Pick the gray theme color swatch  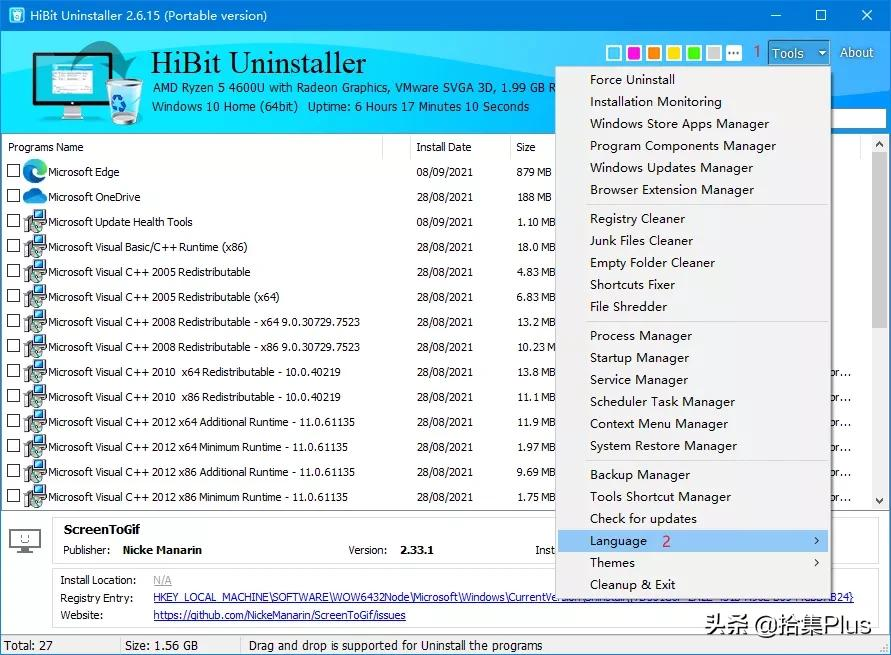coord(714,53)
